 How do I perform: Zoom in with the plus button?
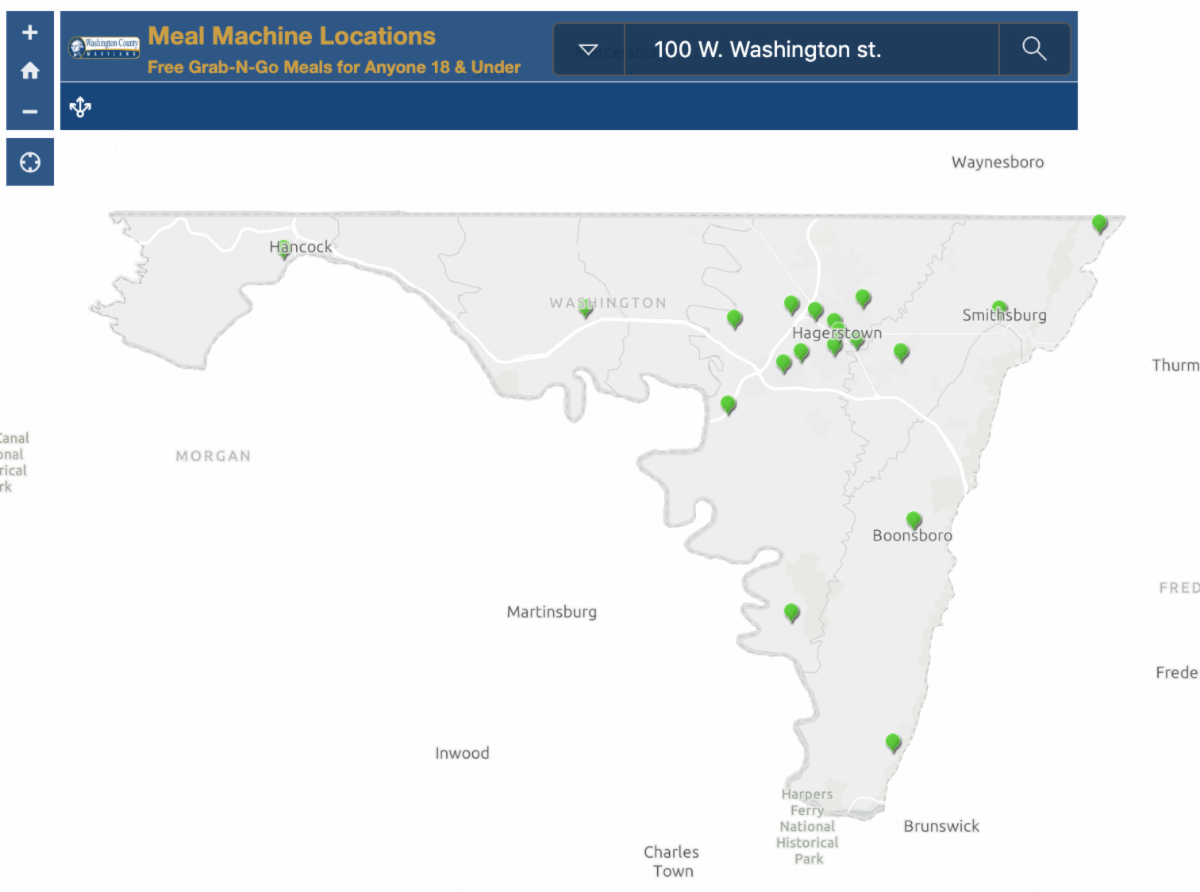[x=30, y=32]
